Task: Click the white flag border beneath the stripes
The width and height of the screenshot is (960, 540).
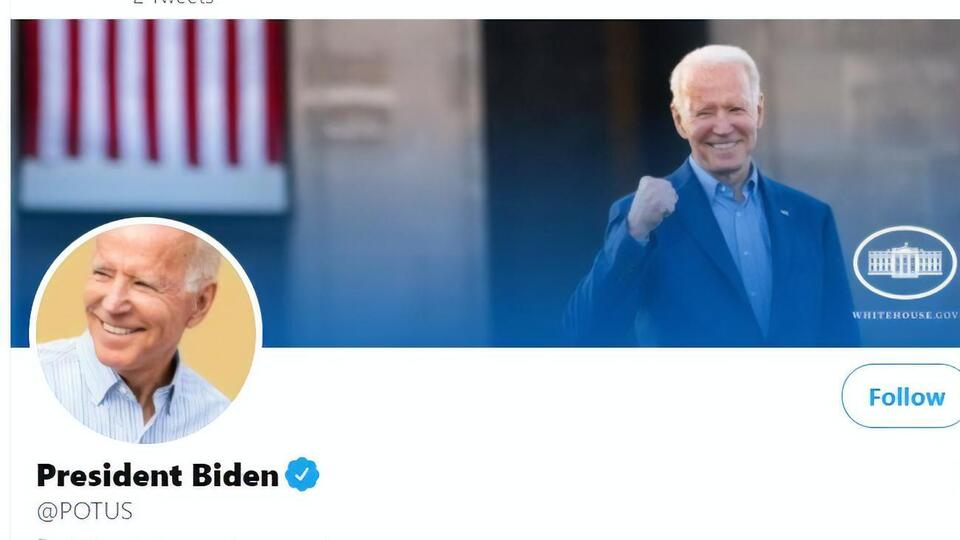Action: coord(153,187)
